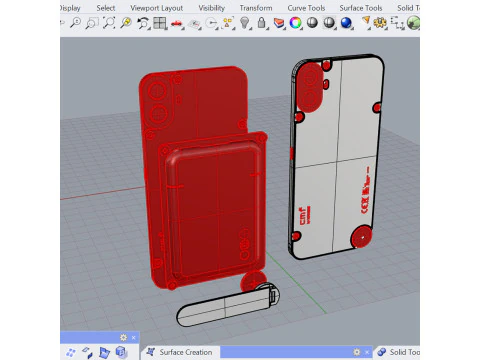Switch to the Transform tab
480x360 pixels.
click(x=256, y=8)
